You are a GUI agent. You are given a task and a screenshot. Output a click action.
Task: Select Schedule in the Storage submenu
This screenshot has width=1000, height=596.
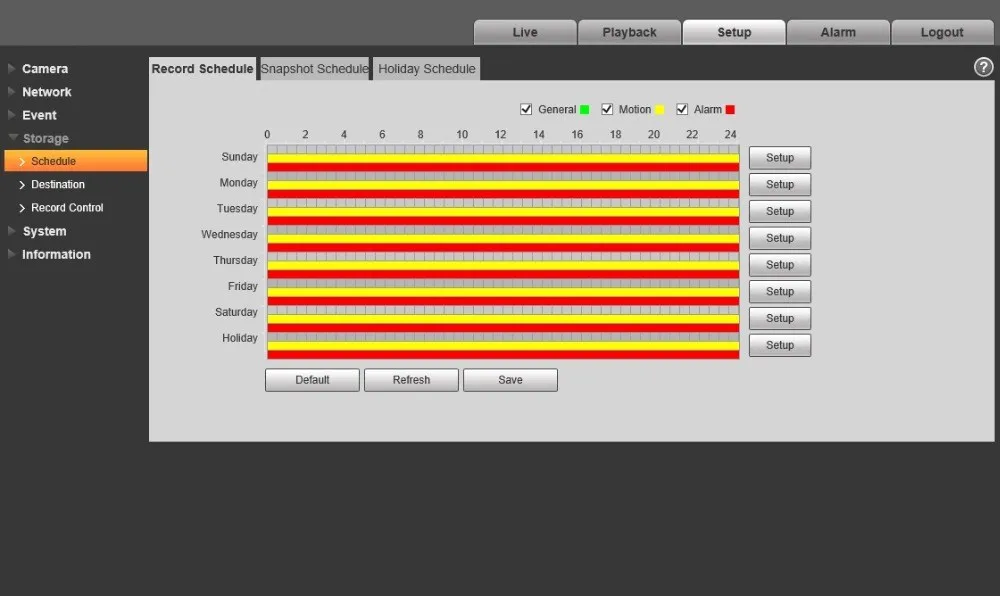click(x=76, y=161)
